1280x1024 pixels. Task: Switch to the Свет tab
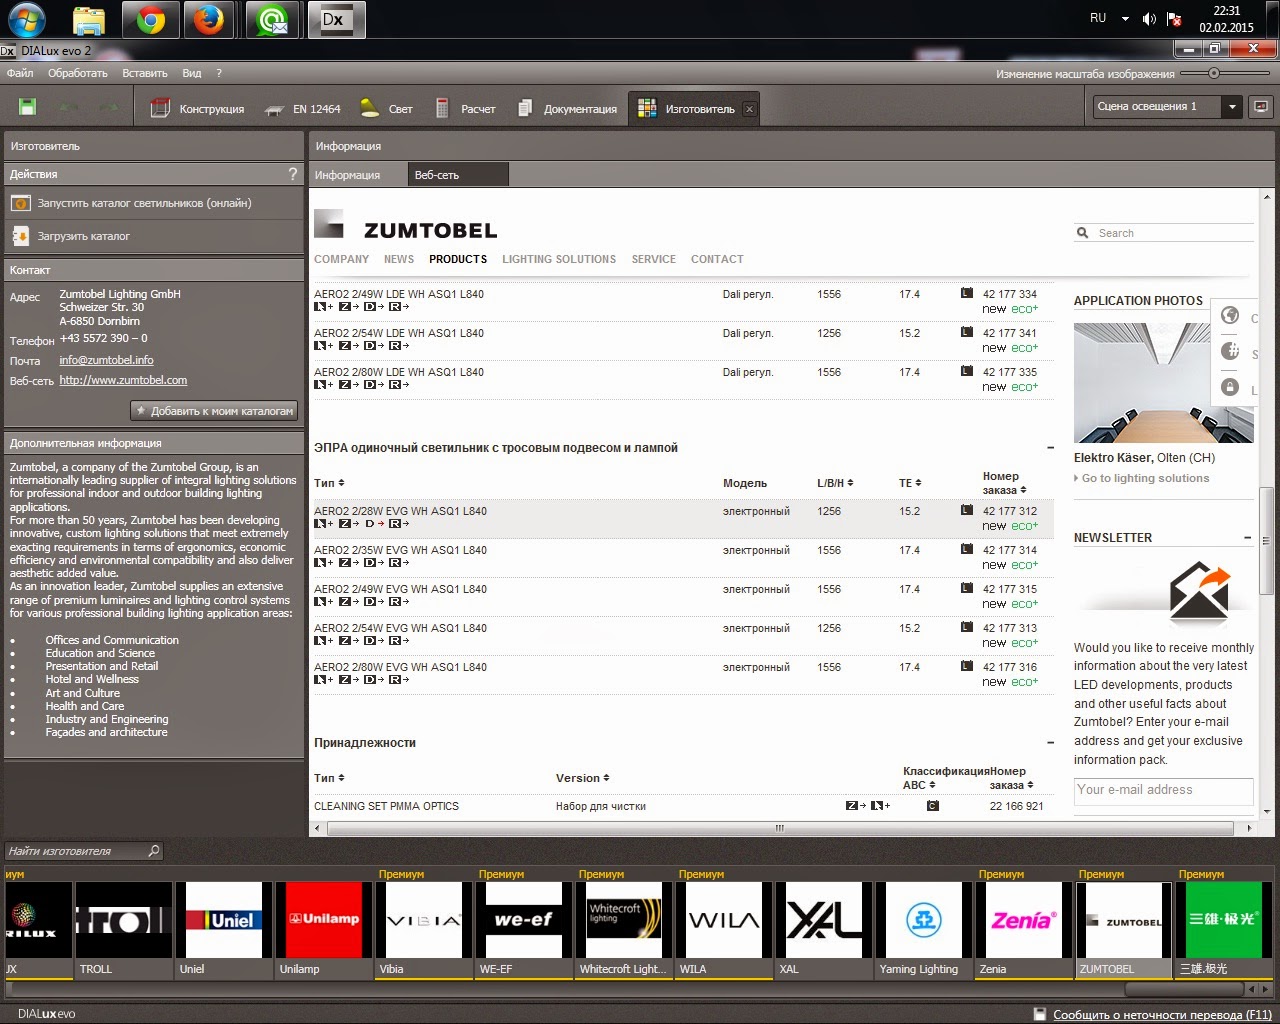point(387,109)
